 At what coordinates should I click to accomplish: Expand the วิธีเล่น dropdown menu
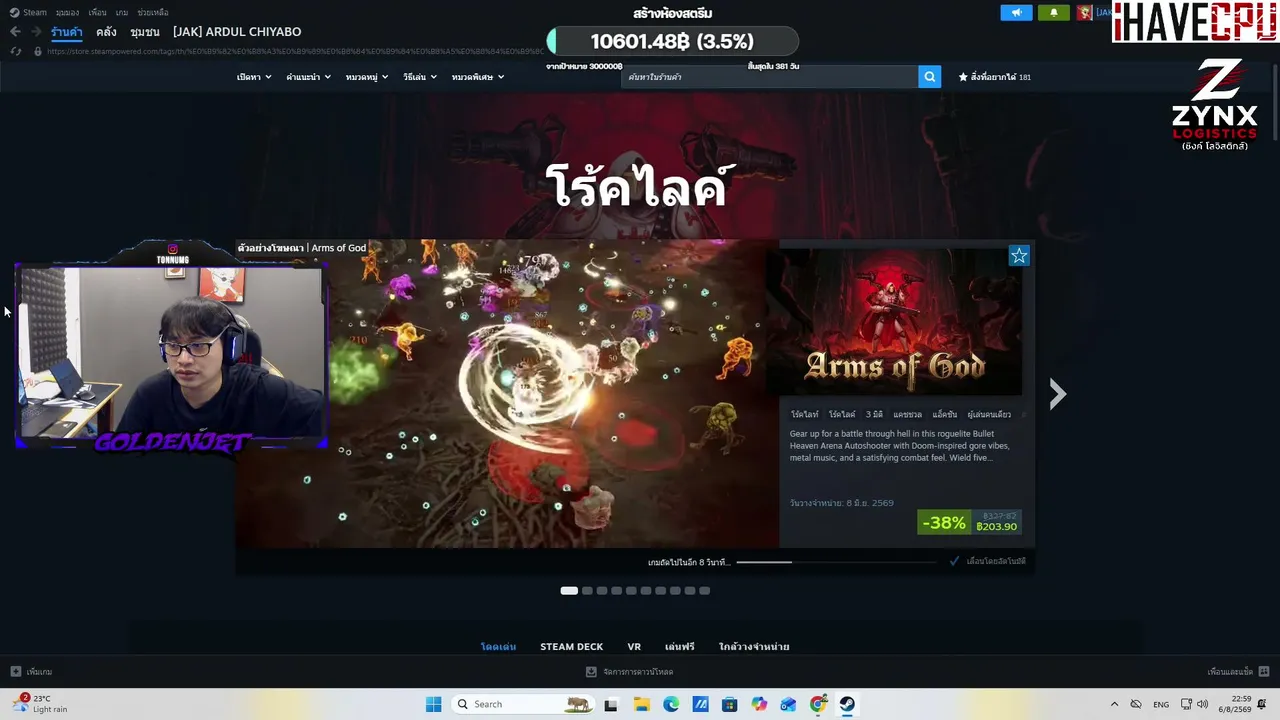pyautogui.click(x=420, y=77)
